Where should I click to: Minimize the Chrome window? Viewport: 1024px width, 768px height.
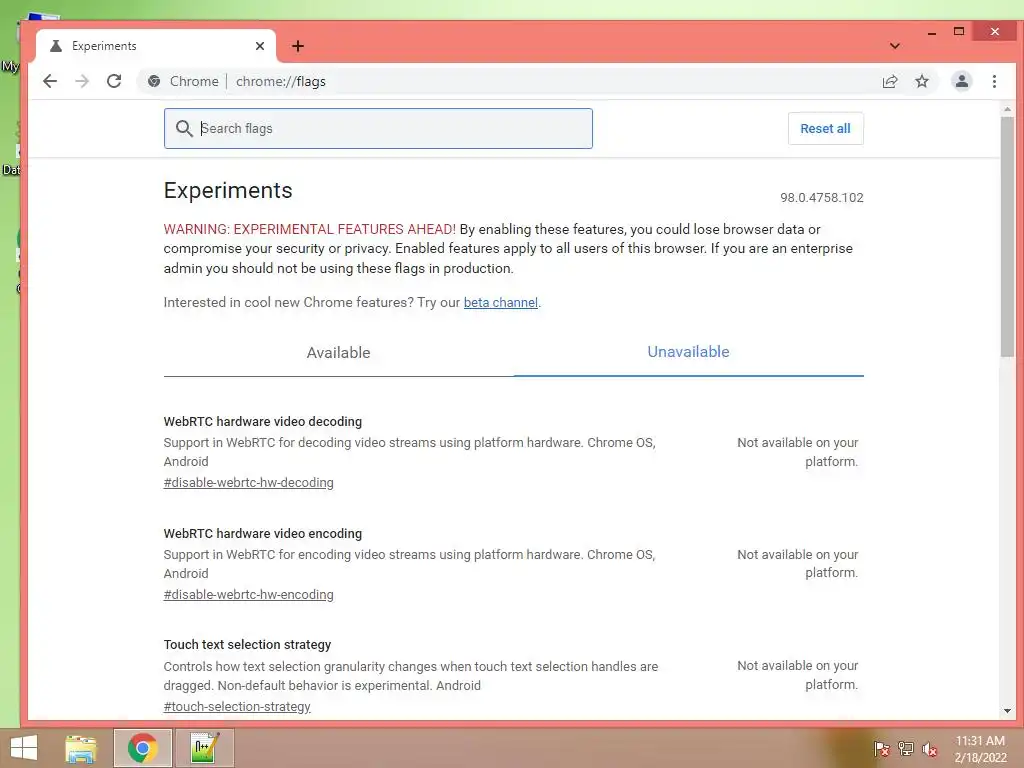point(932,32)
